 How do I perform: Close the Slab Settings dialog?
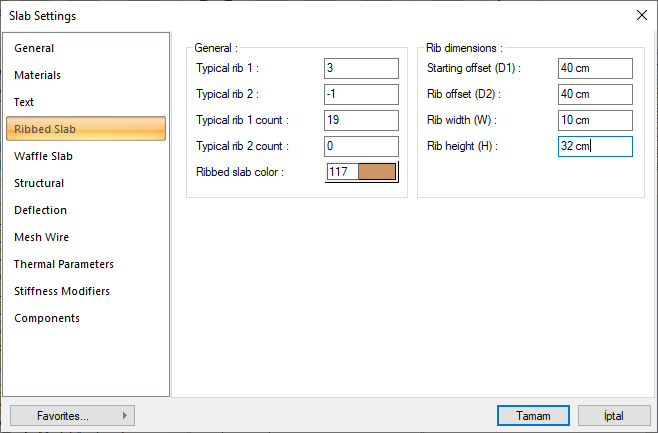[x=641, y=15]
